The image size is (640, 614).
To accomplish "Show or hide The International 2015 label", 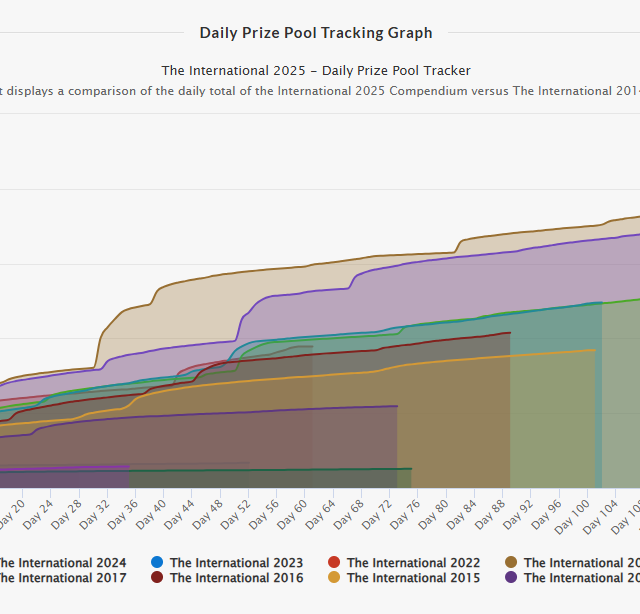I will 413,578.
